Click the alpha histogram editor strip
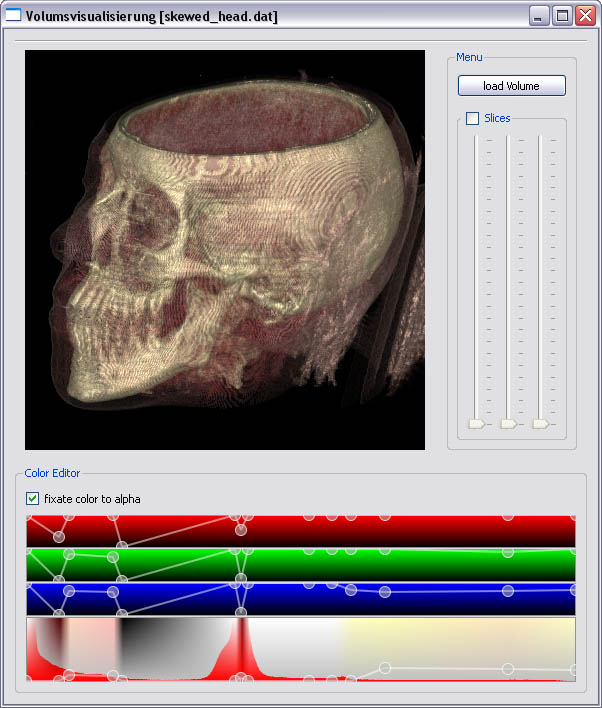Viewport: 602px width, 708px height. point(301,649)
